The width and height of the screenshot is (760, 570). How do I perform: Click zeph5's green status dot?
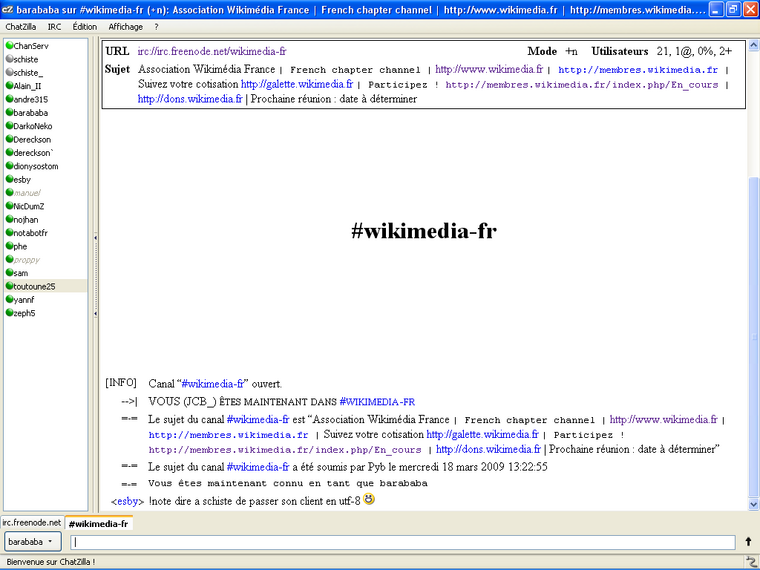tap(9, 313)
